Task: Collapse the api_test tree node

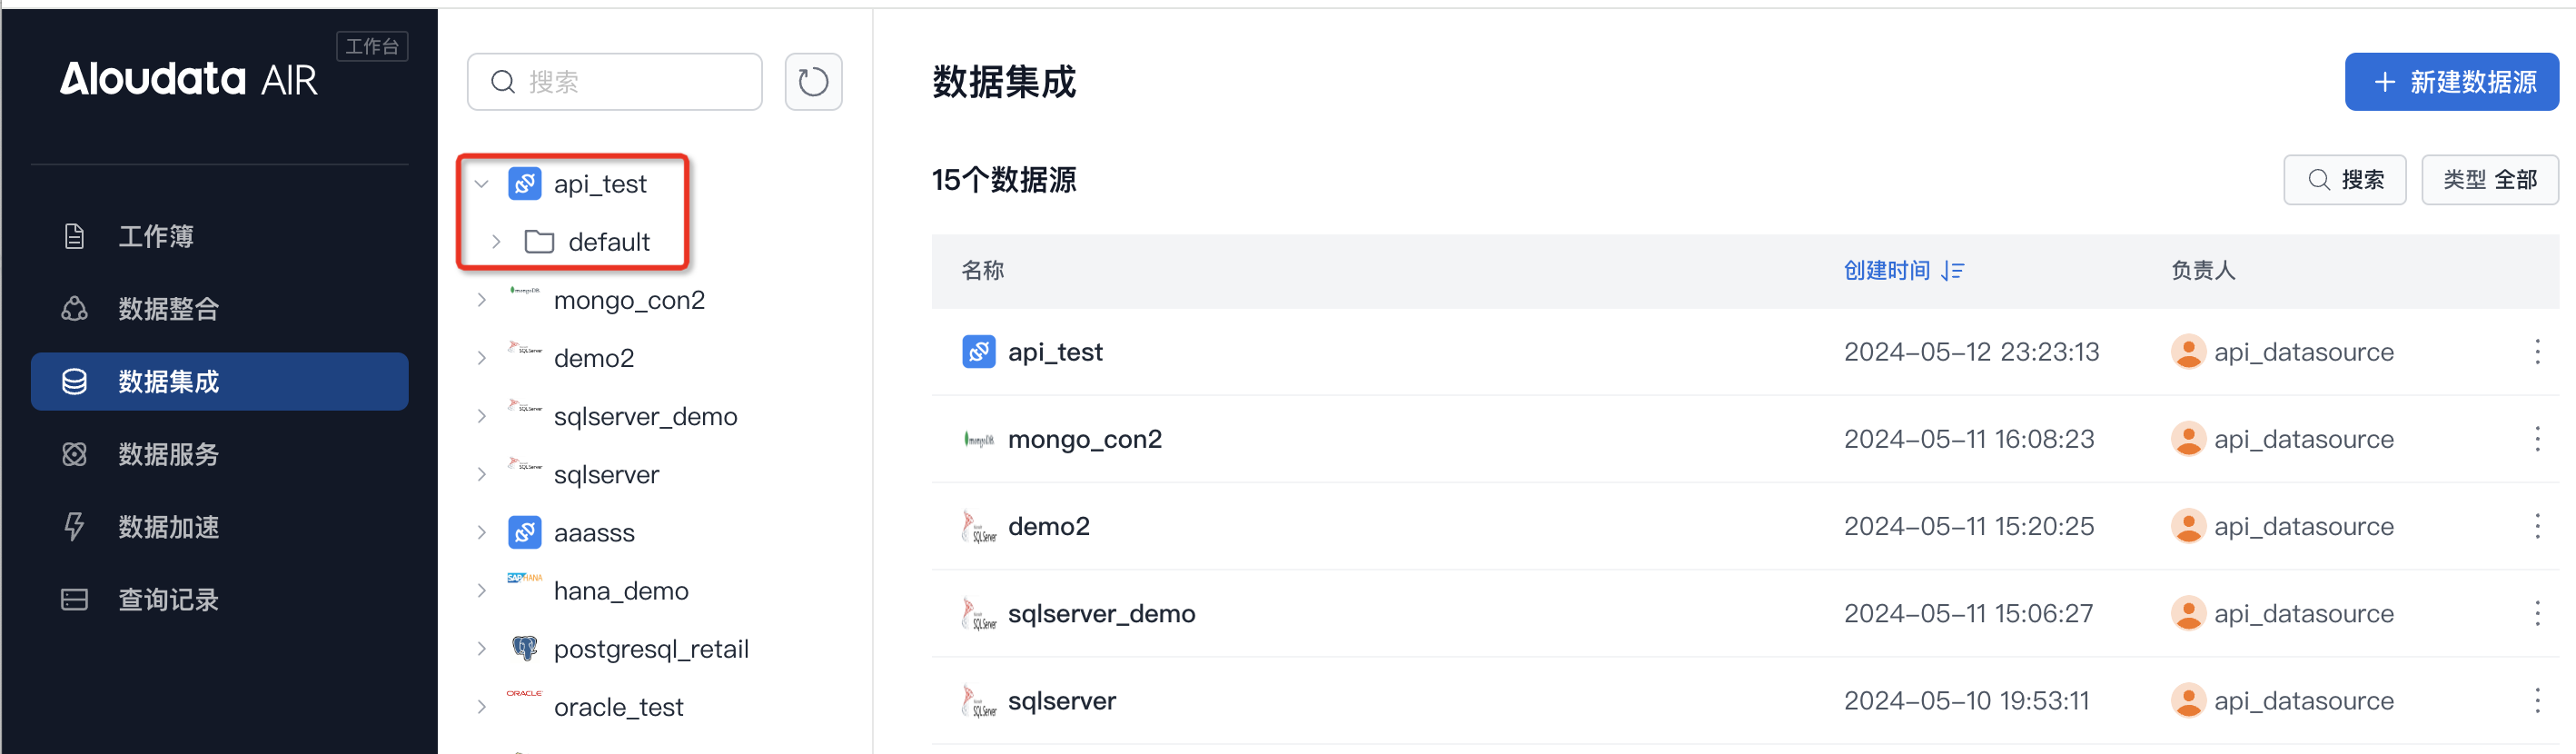Action: click(x=481, y=184)
